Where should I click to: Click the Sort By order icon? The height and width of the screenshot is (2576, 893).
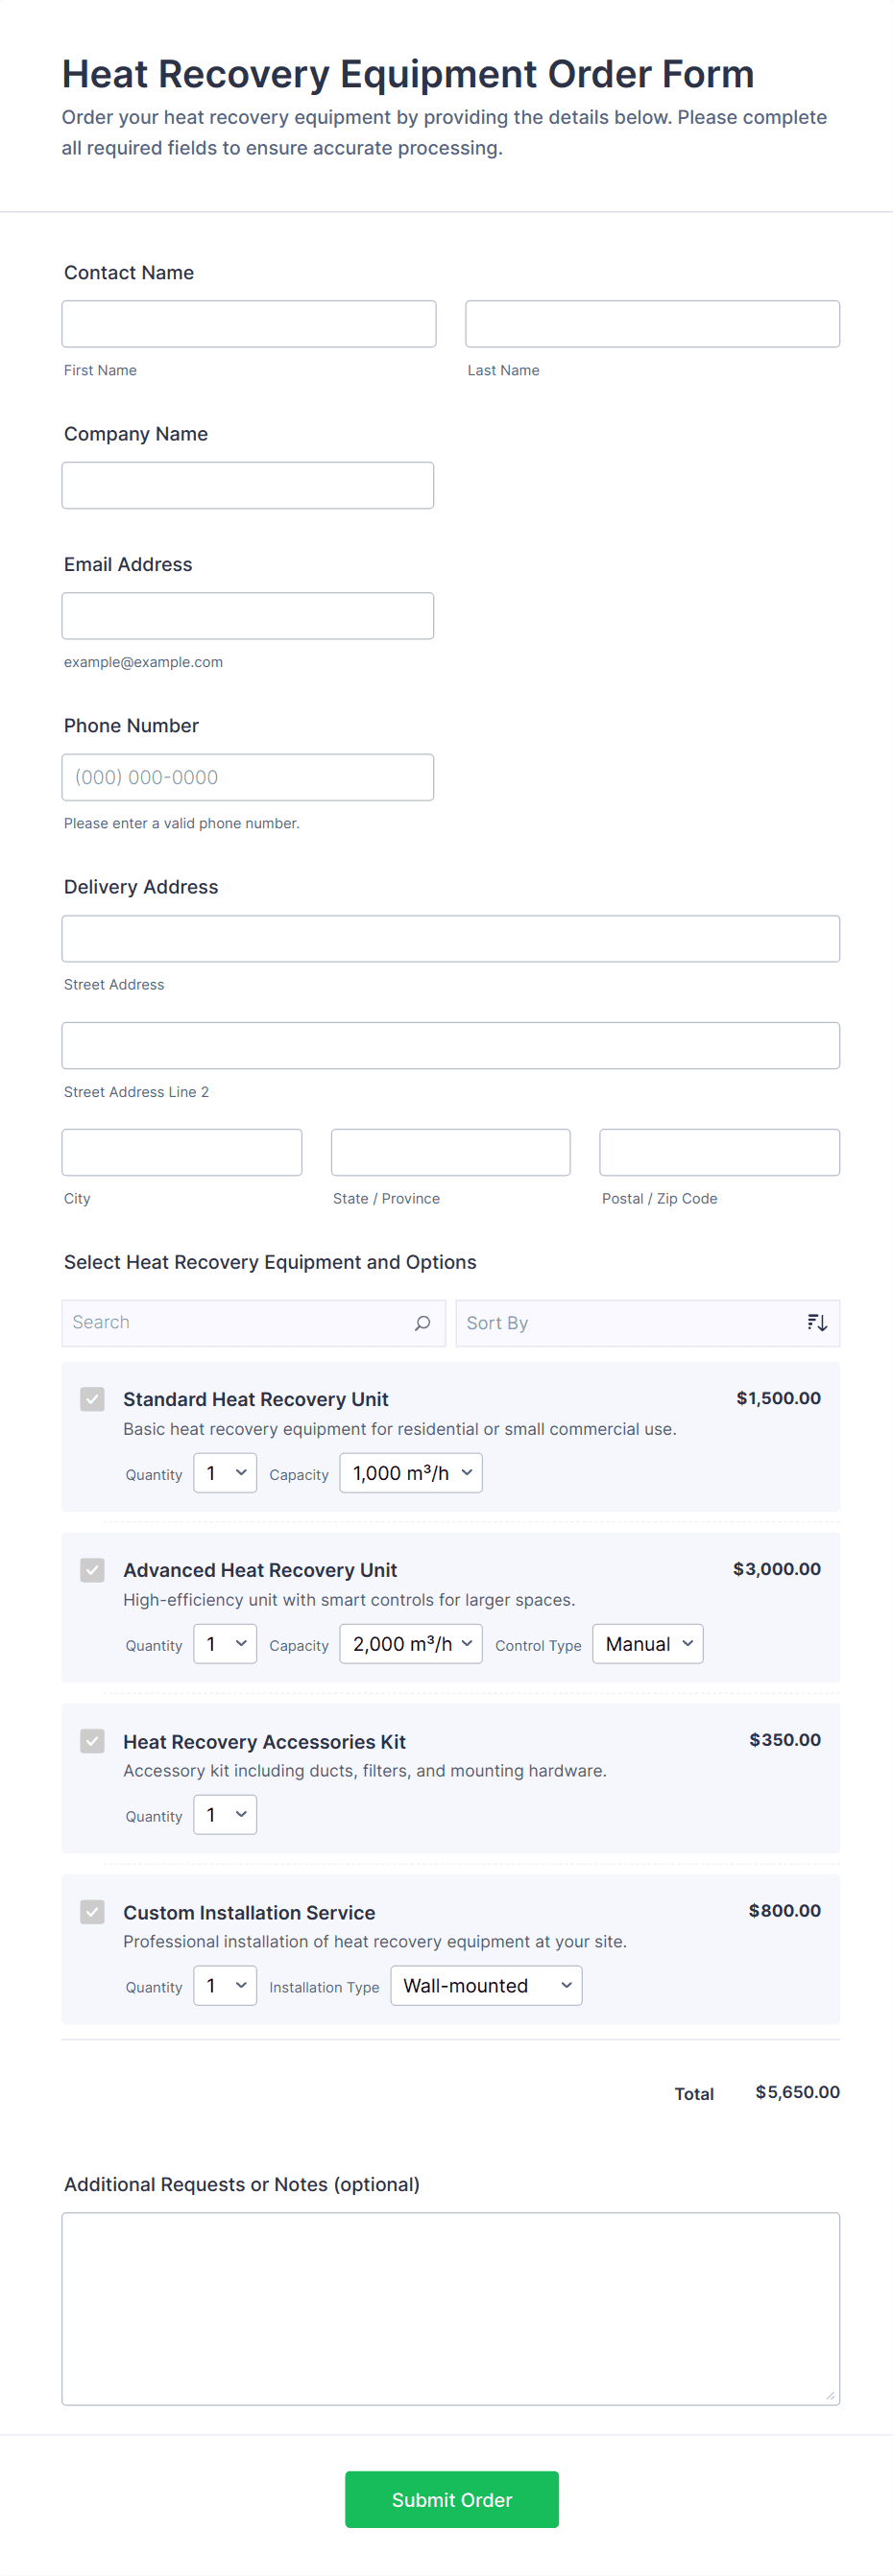click(816, 1323)
